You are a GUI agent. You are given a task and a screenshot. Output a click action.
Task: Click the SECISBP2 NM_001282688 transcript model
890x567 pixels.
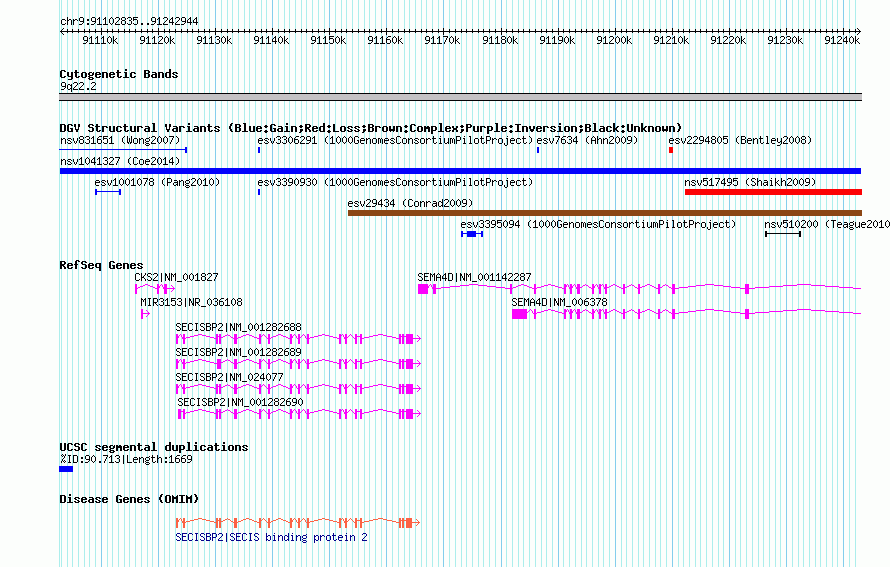click(298, 339)
